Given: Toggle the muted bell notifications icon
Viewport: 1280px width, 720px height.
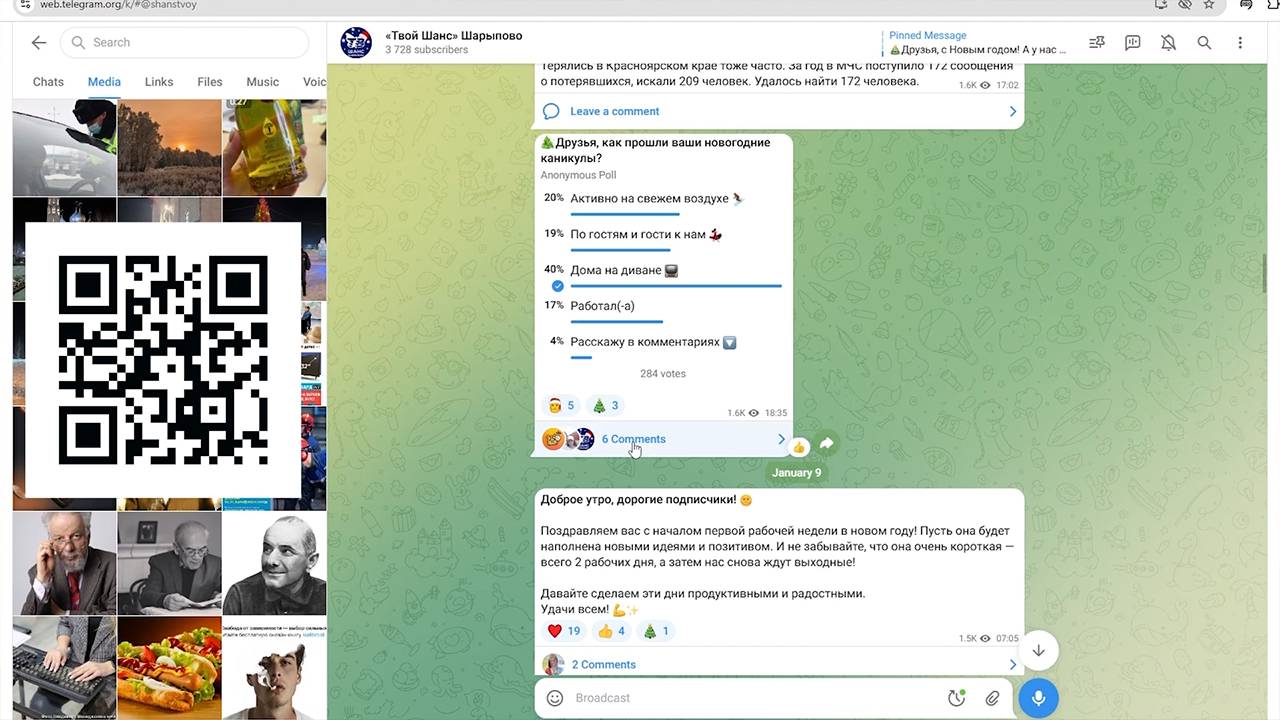Looking at the screenshot, I should pyautogui.click(x=1168, y=43).
